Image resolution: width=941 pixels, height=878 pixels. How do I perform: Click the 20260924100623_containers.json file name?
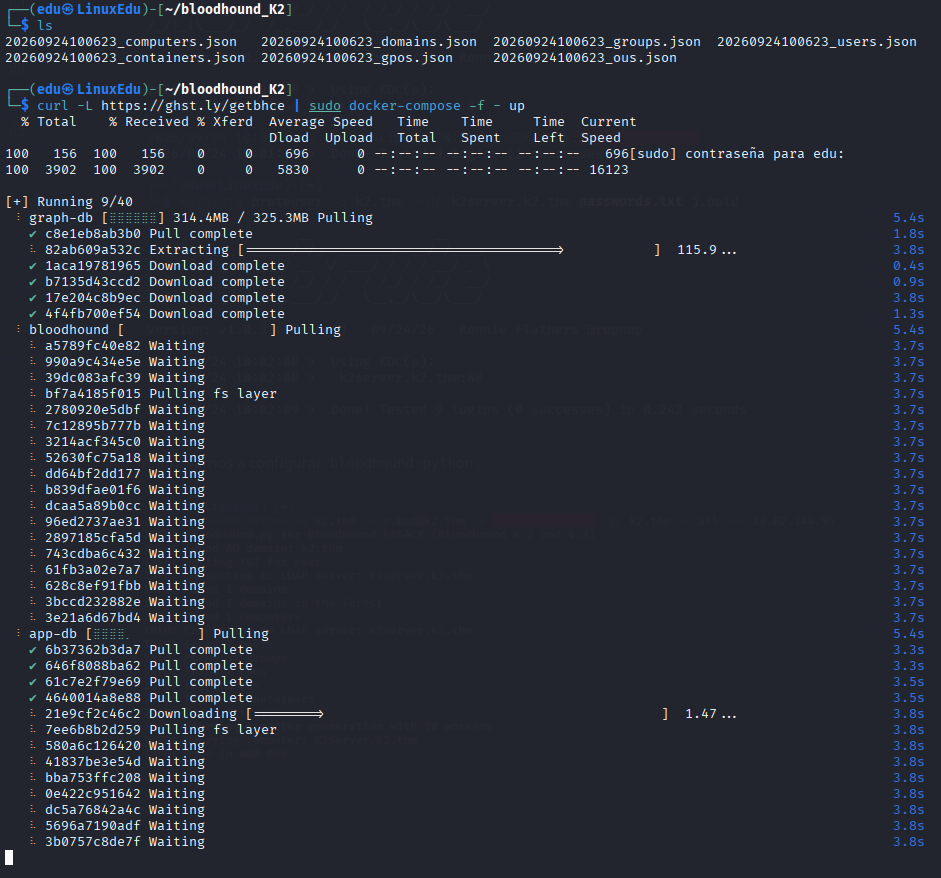point(125,58)
